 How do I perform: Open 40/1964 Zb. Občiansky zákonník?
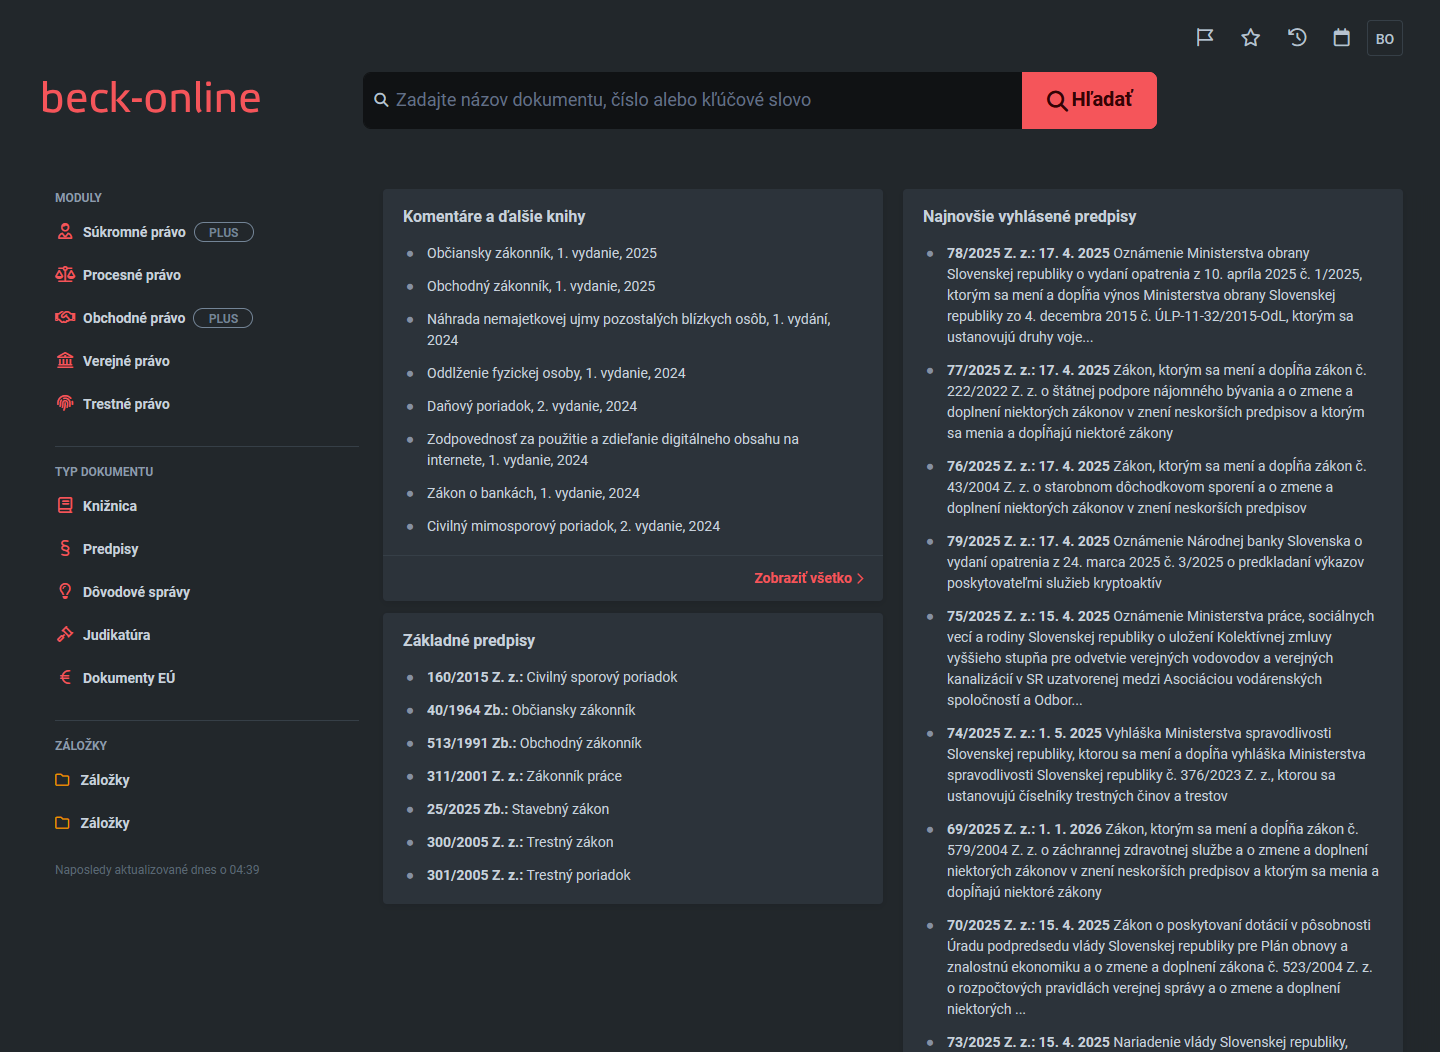click(x=531, y=710)
